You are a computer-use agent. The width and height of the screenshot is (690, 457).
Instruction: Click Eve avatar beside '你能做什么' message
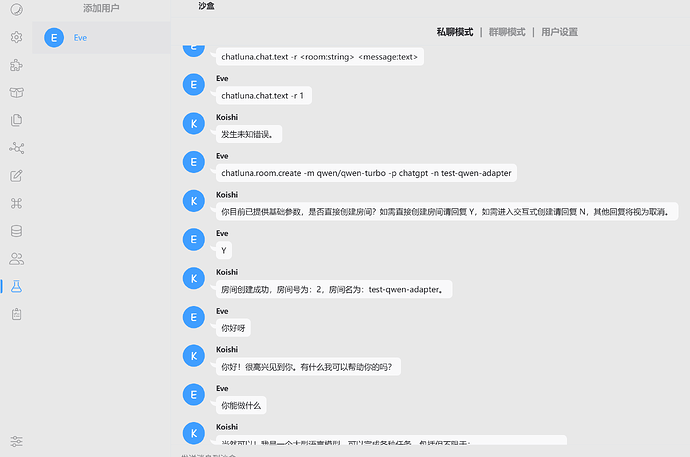194,395
